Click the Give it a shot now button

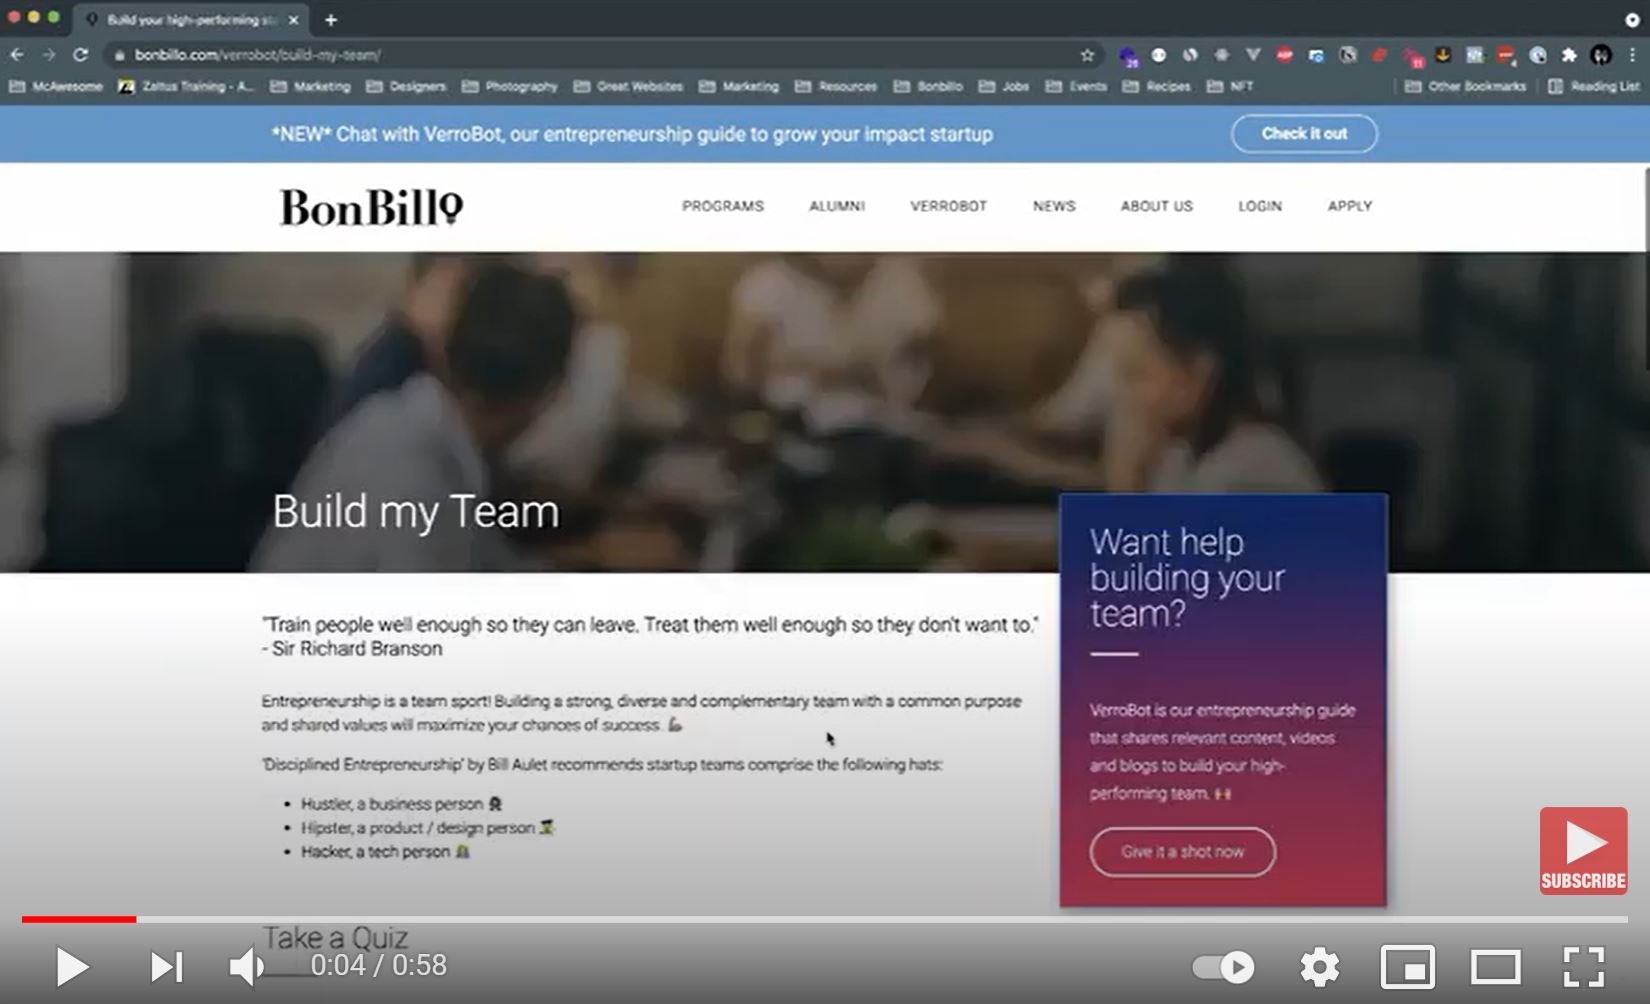[1183, 852]
